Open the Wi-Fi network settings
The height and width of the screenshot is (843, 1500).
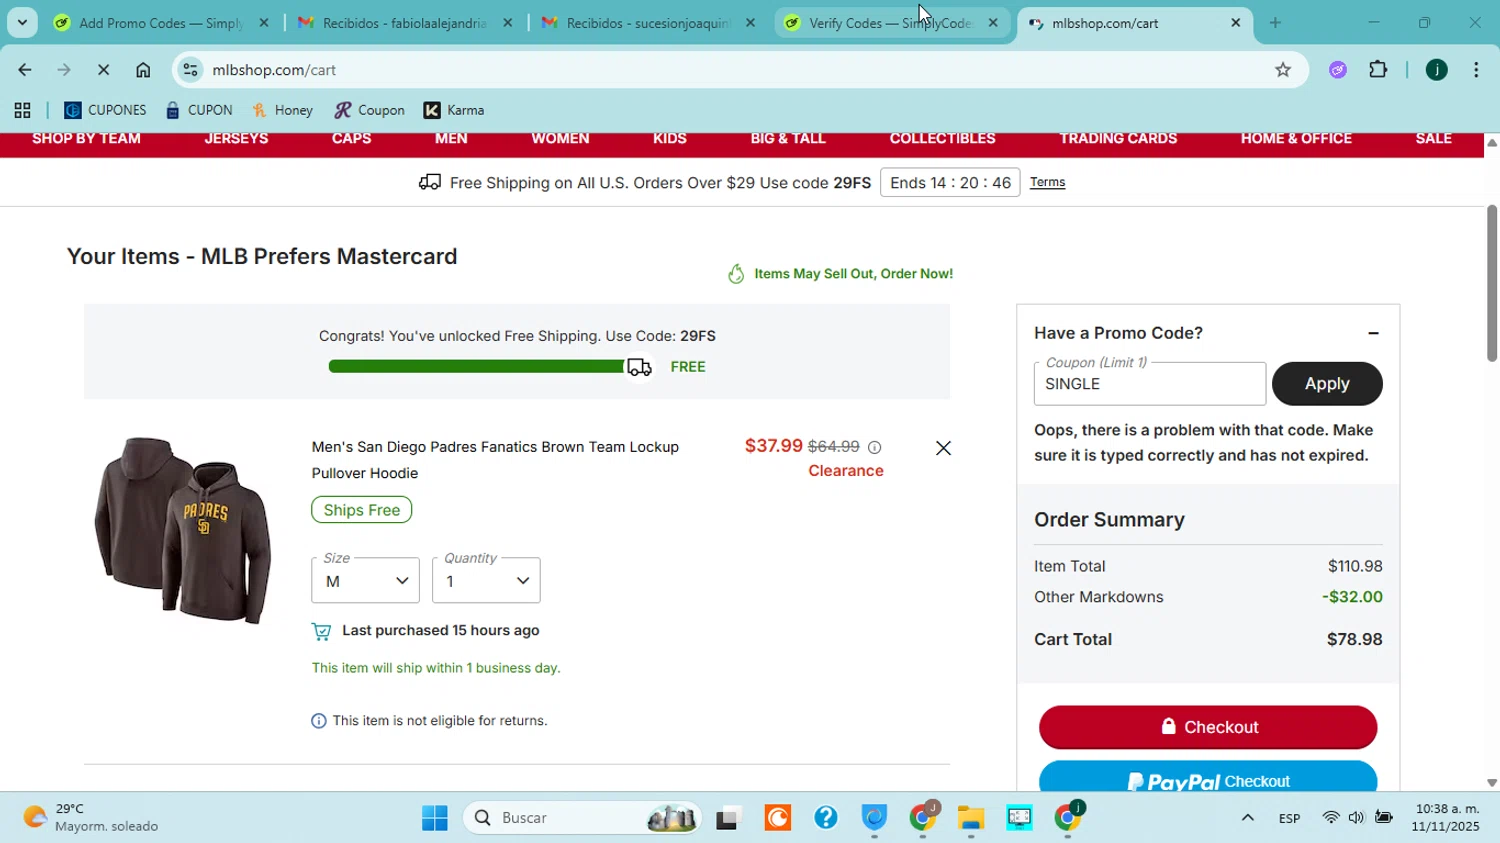[1330, 818]
